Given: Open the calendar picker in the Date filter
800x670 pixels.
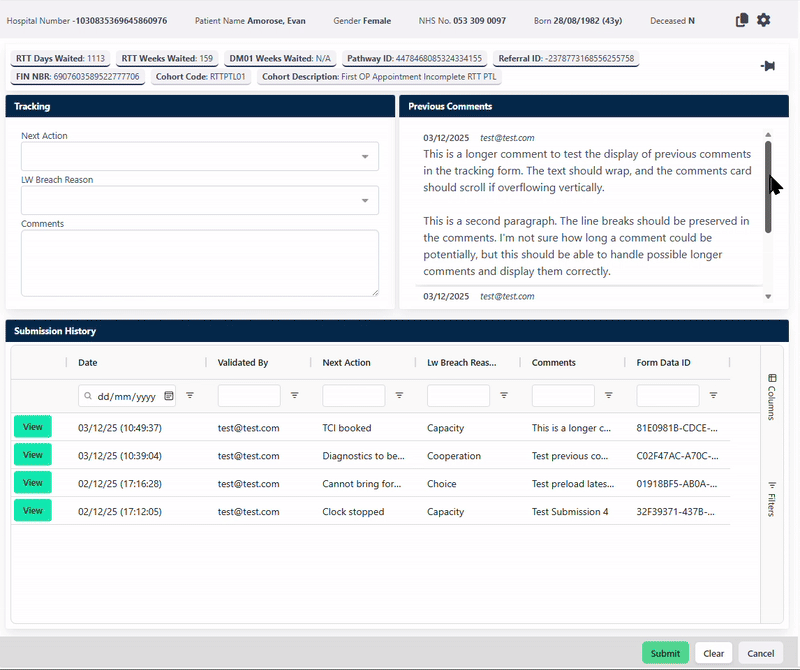Looking at the screenshot, I should point(169,396).
